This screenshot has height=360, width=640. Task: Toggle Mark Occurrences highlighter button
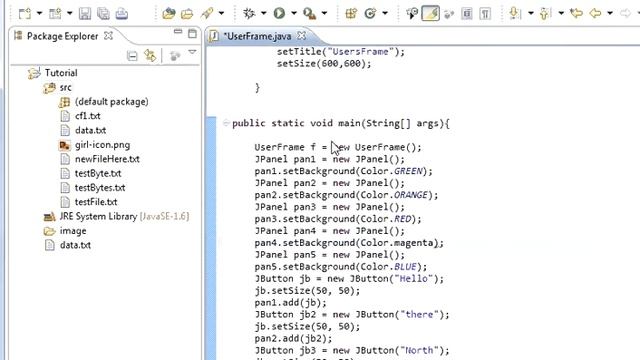click(x=431, y=13)
